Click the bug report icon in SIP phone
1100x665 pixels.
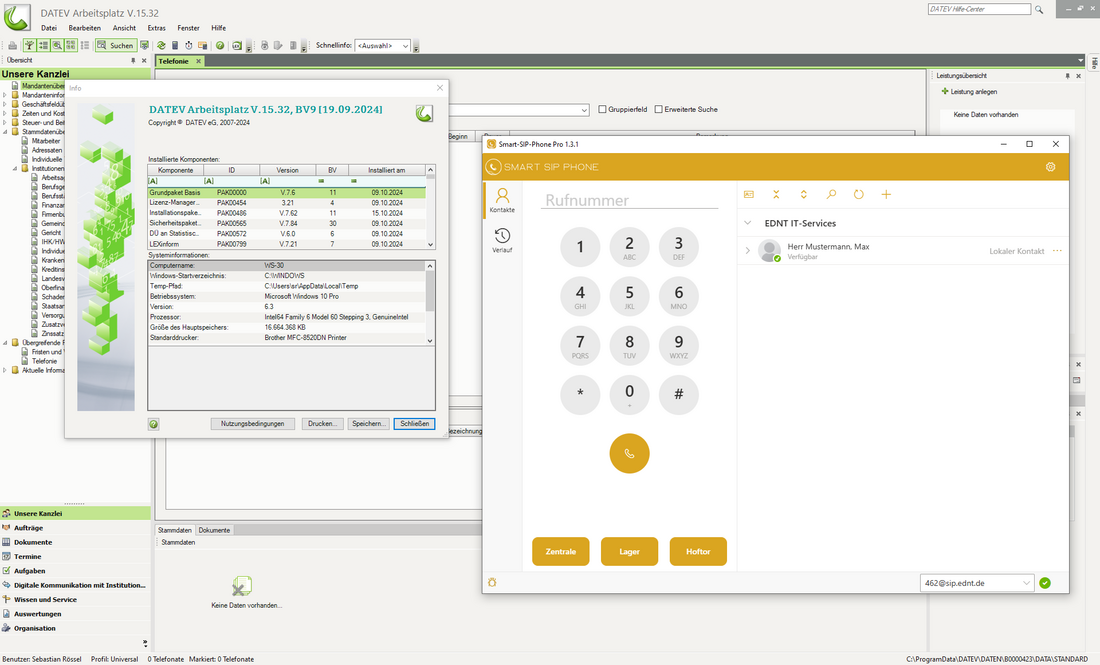coord(492,582)
